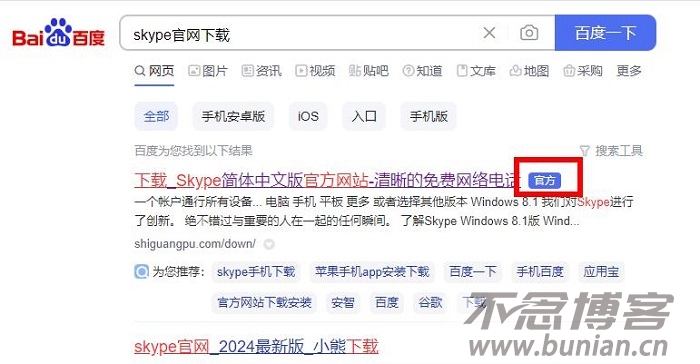Open the 文库 tab
This screenshot has height=364, width=700.
(476, 71)
